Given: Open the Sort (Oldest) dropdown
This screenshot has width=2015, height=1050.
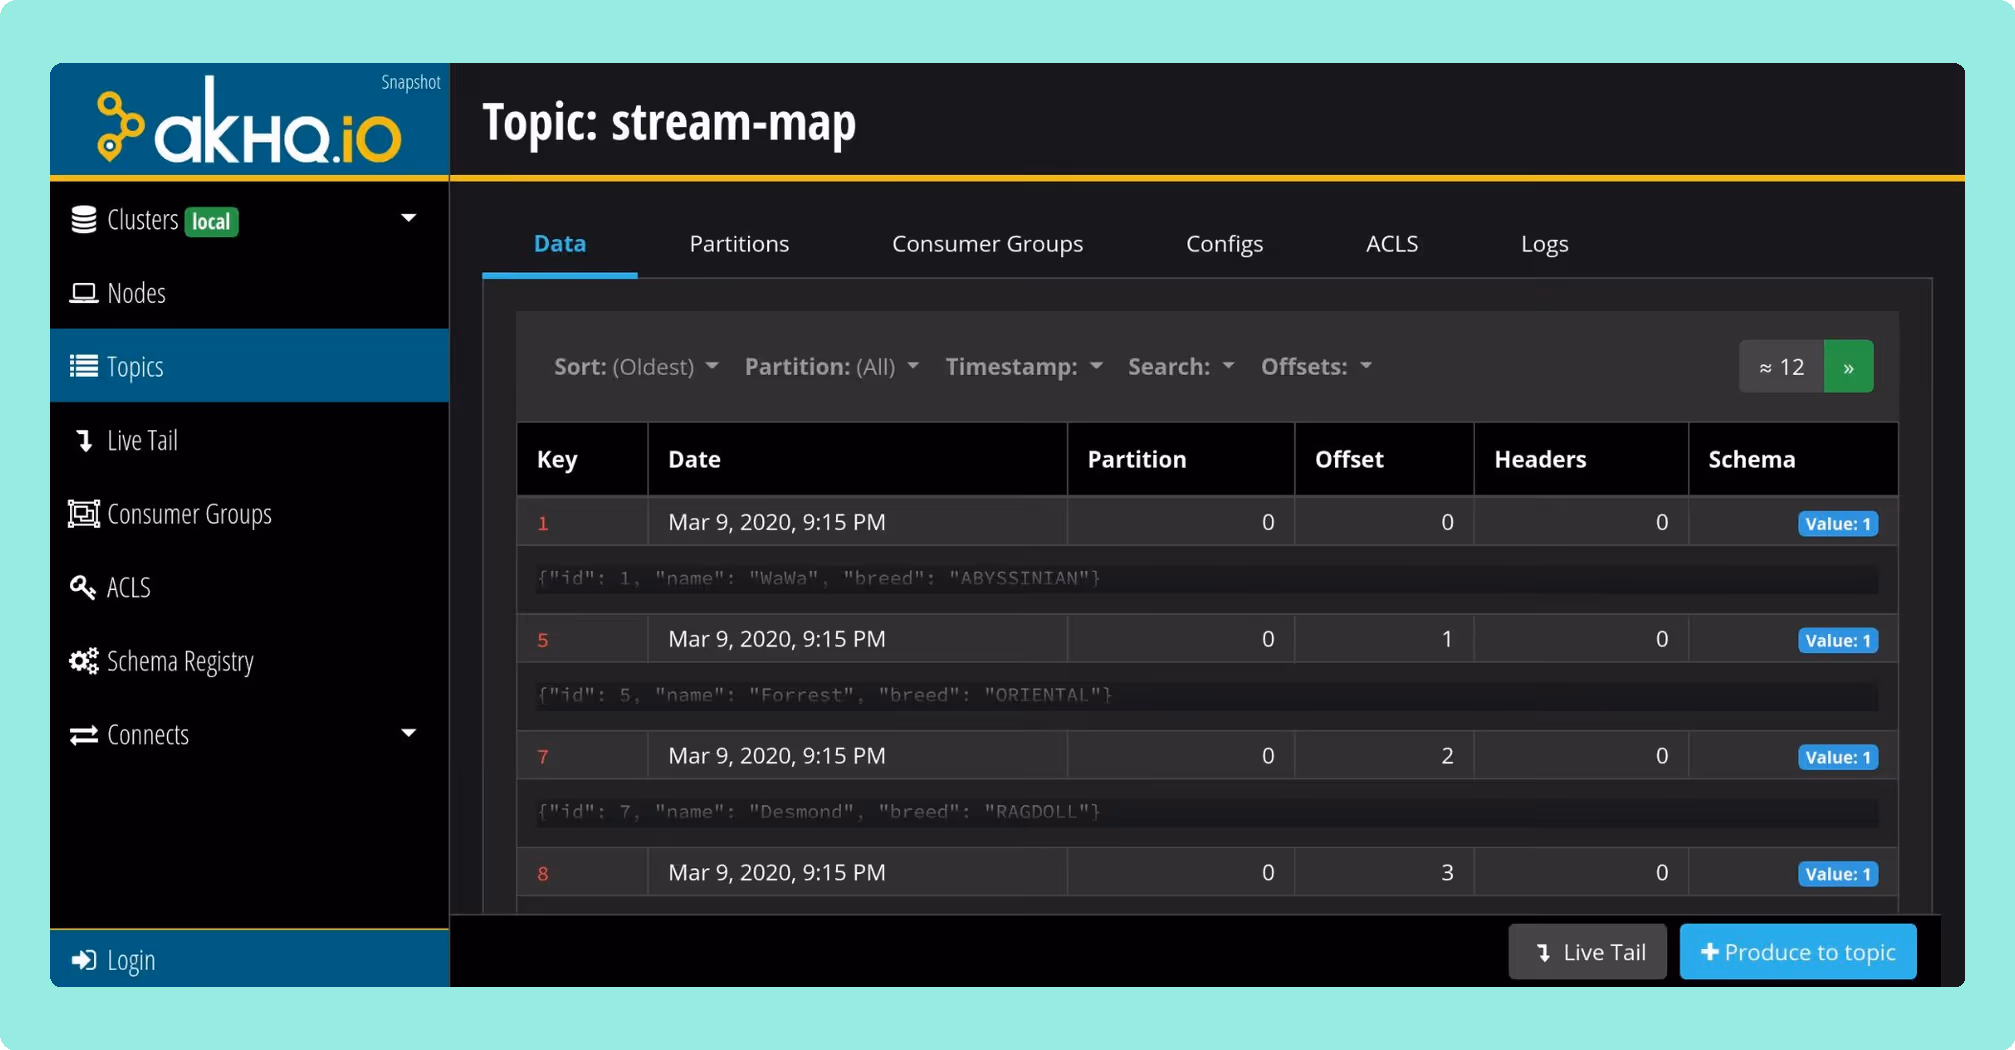Looking at the screenshot, I should (x=636, y=367).
